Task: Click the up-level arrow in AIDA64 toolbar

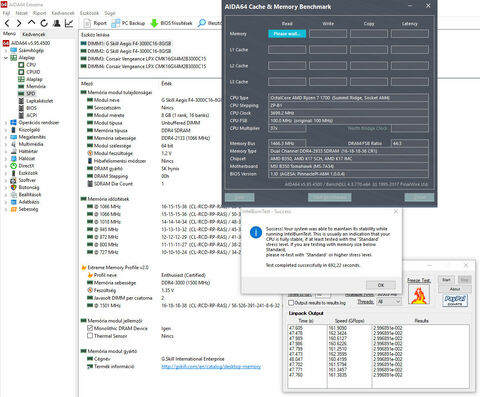Action: 31,23
